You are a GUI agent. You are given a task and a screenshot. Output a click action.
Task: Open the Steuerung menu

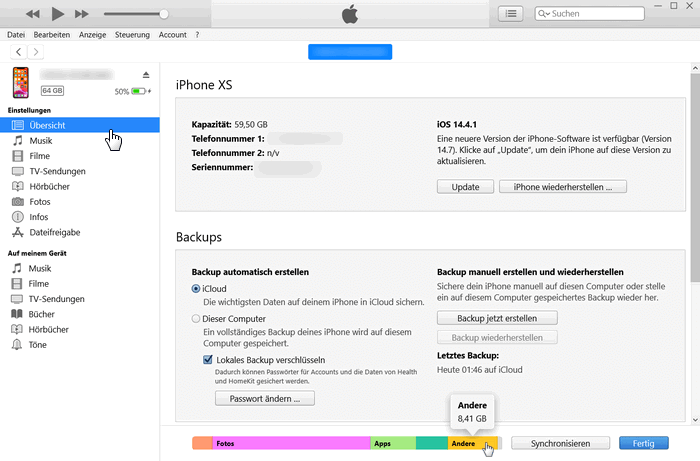(x=132, y=35)
